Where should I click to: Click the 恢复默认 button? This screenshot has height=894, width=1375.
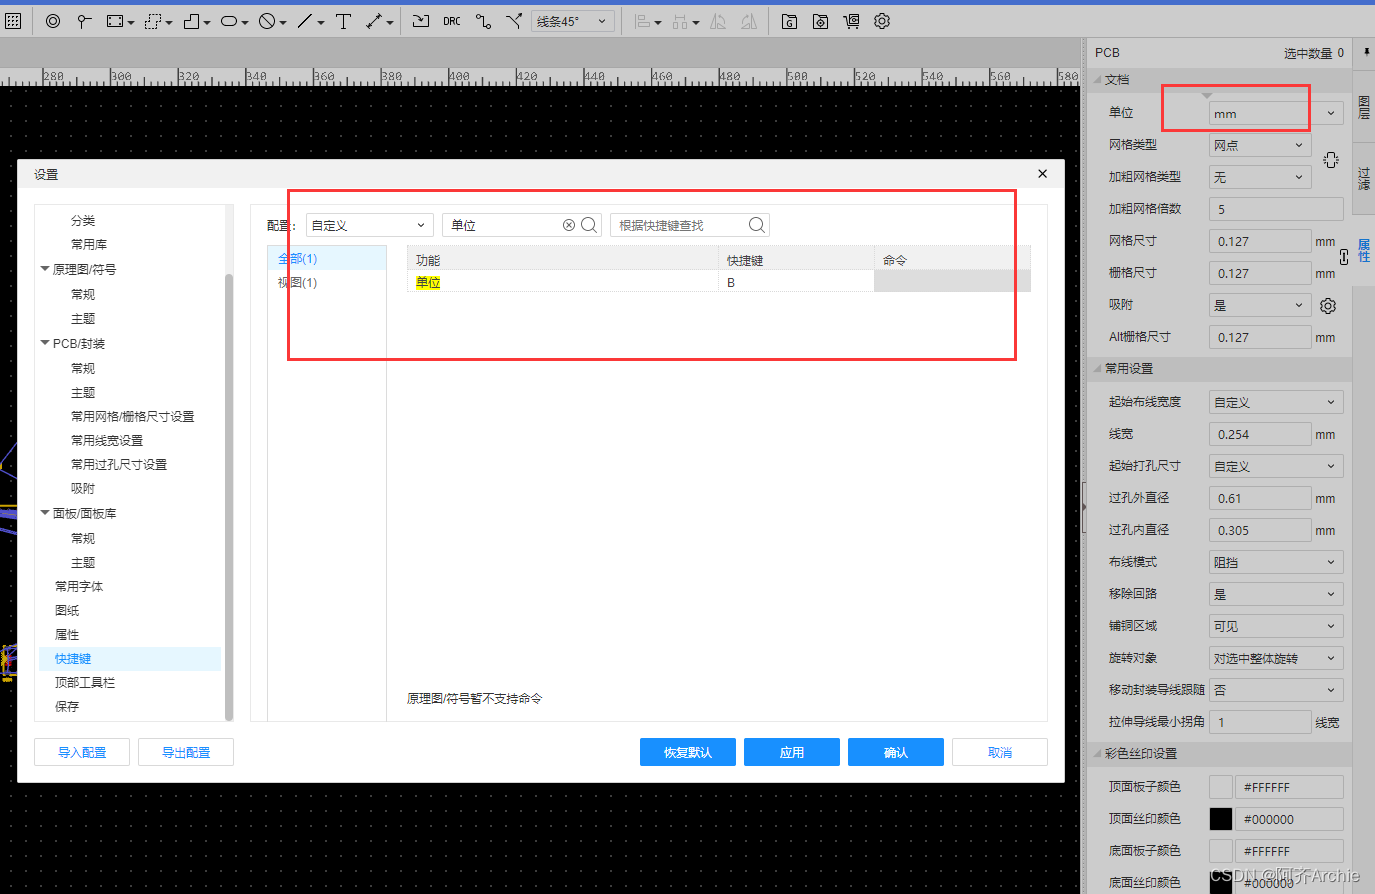tap(688, 752)
